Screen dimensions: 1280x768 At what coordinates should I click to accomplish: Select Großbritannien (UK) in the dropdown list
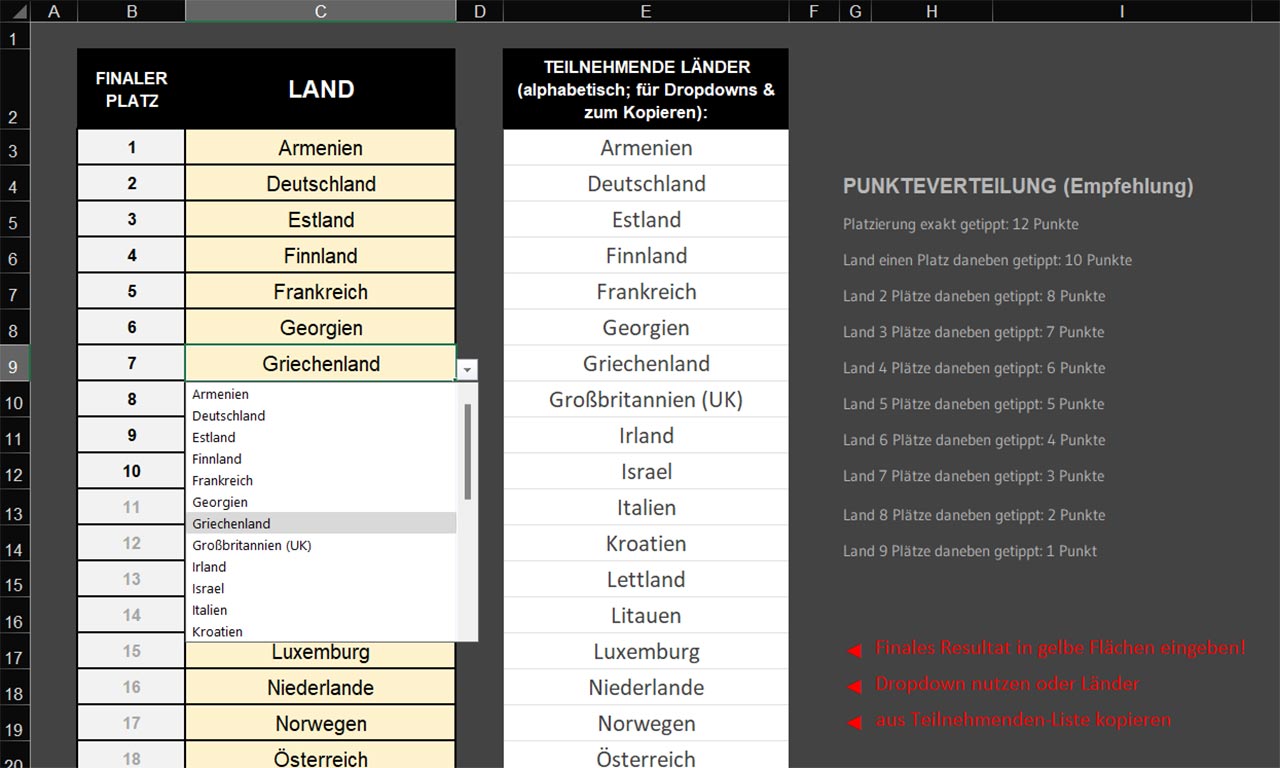tap(252, 545)
